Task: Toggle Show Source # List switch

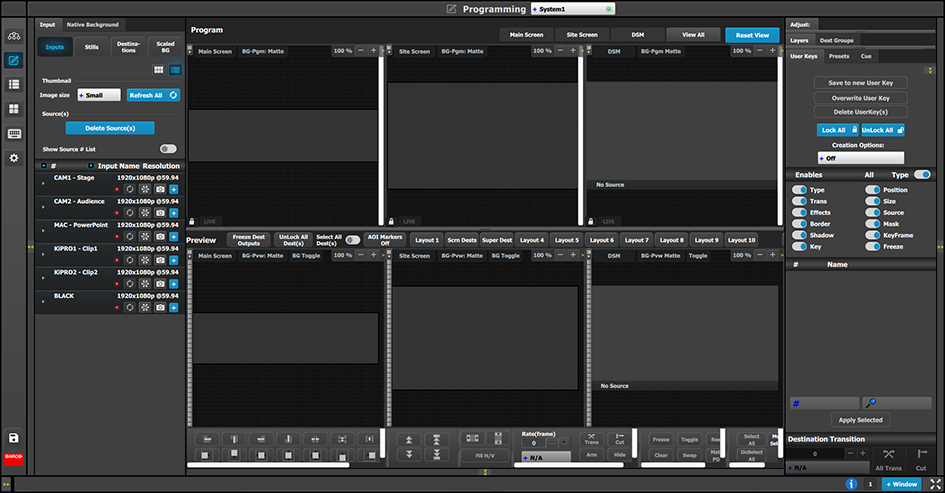Action: tap(168, 149)
